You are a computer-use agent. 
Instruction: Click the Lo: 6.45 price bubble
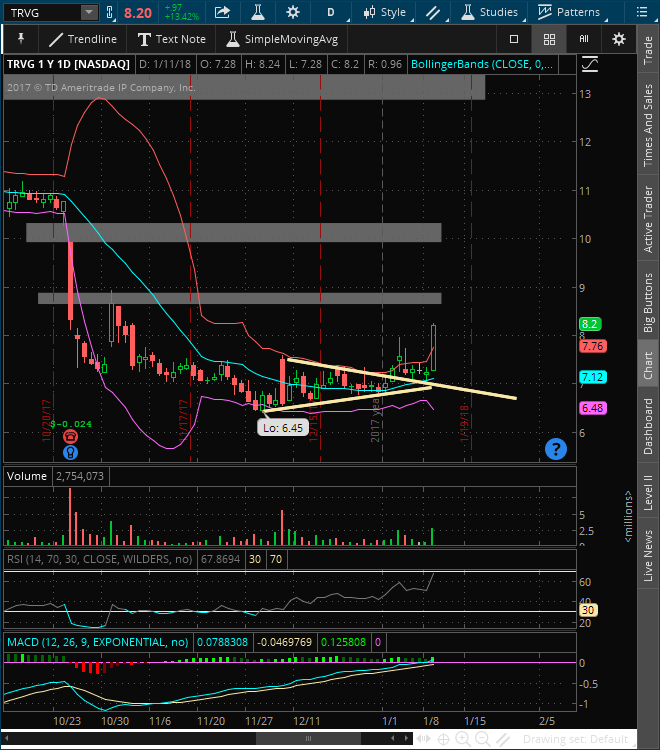pos(283,428)
